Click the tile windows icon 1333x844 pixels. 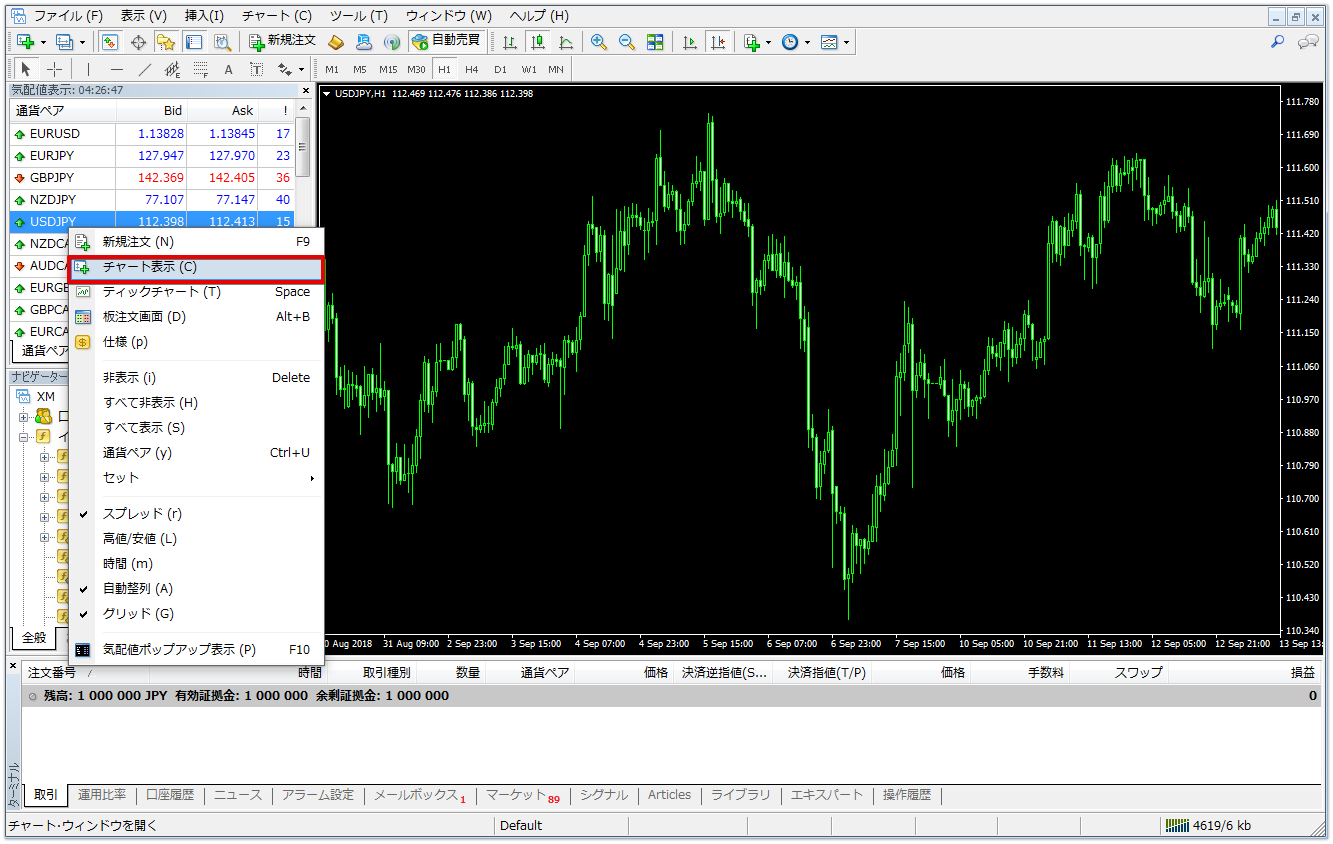655,42
